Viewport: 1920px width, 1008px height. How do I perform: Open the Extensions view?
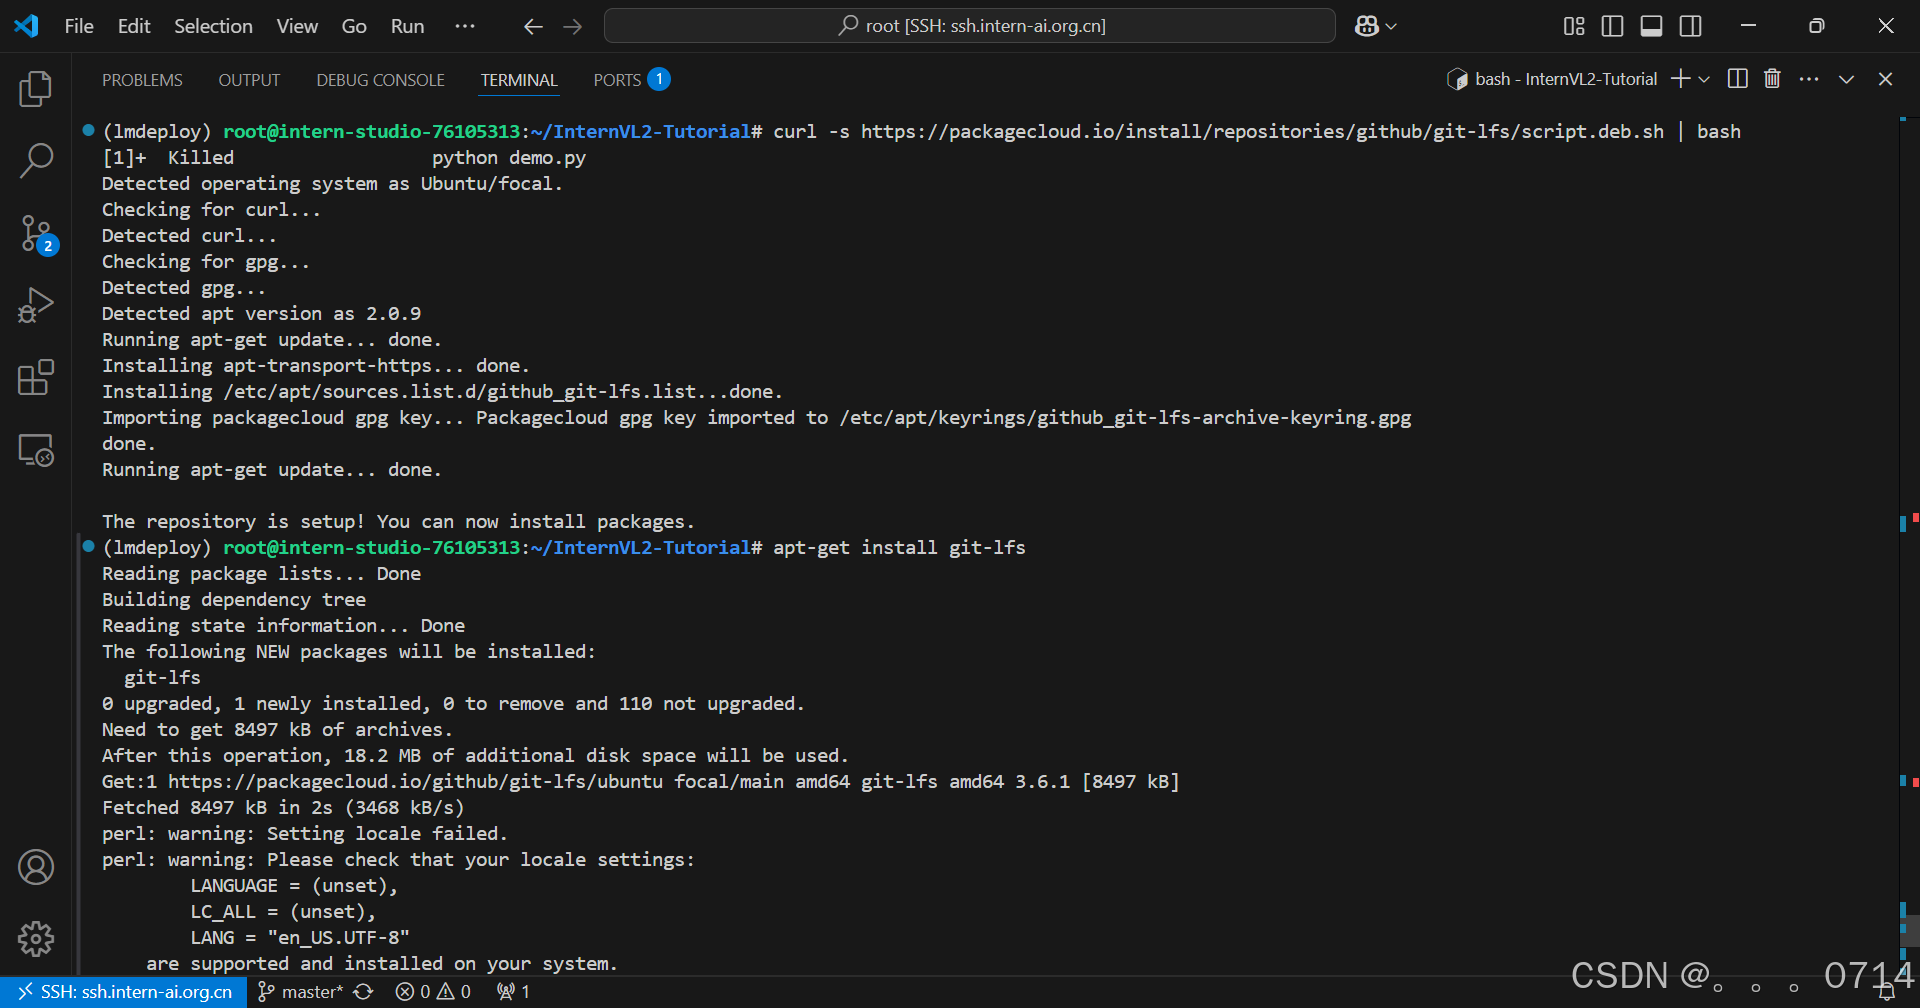click(36, 378)
